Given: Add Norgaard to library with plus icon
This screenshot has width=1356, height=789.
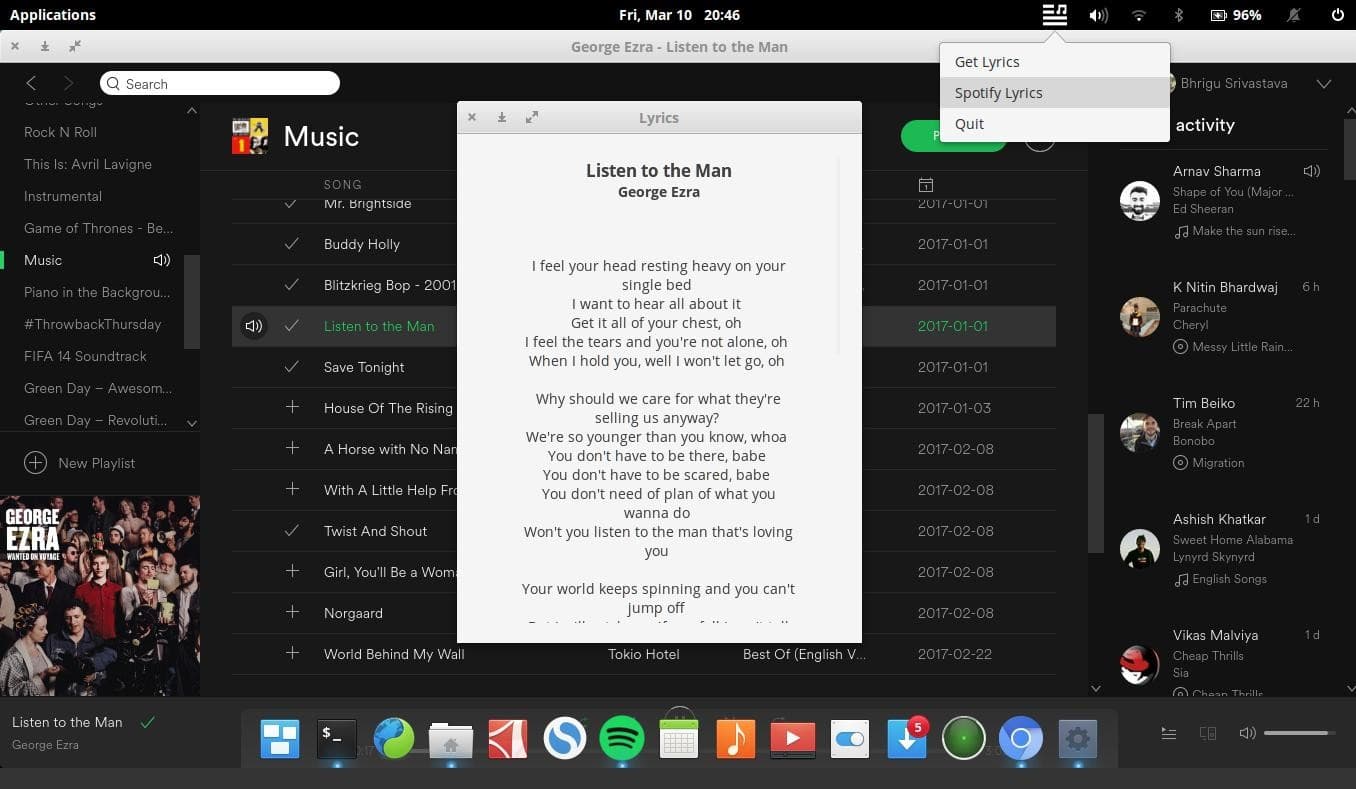Looking at the screenshot, I should click(292, 613).
